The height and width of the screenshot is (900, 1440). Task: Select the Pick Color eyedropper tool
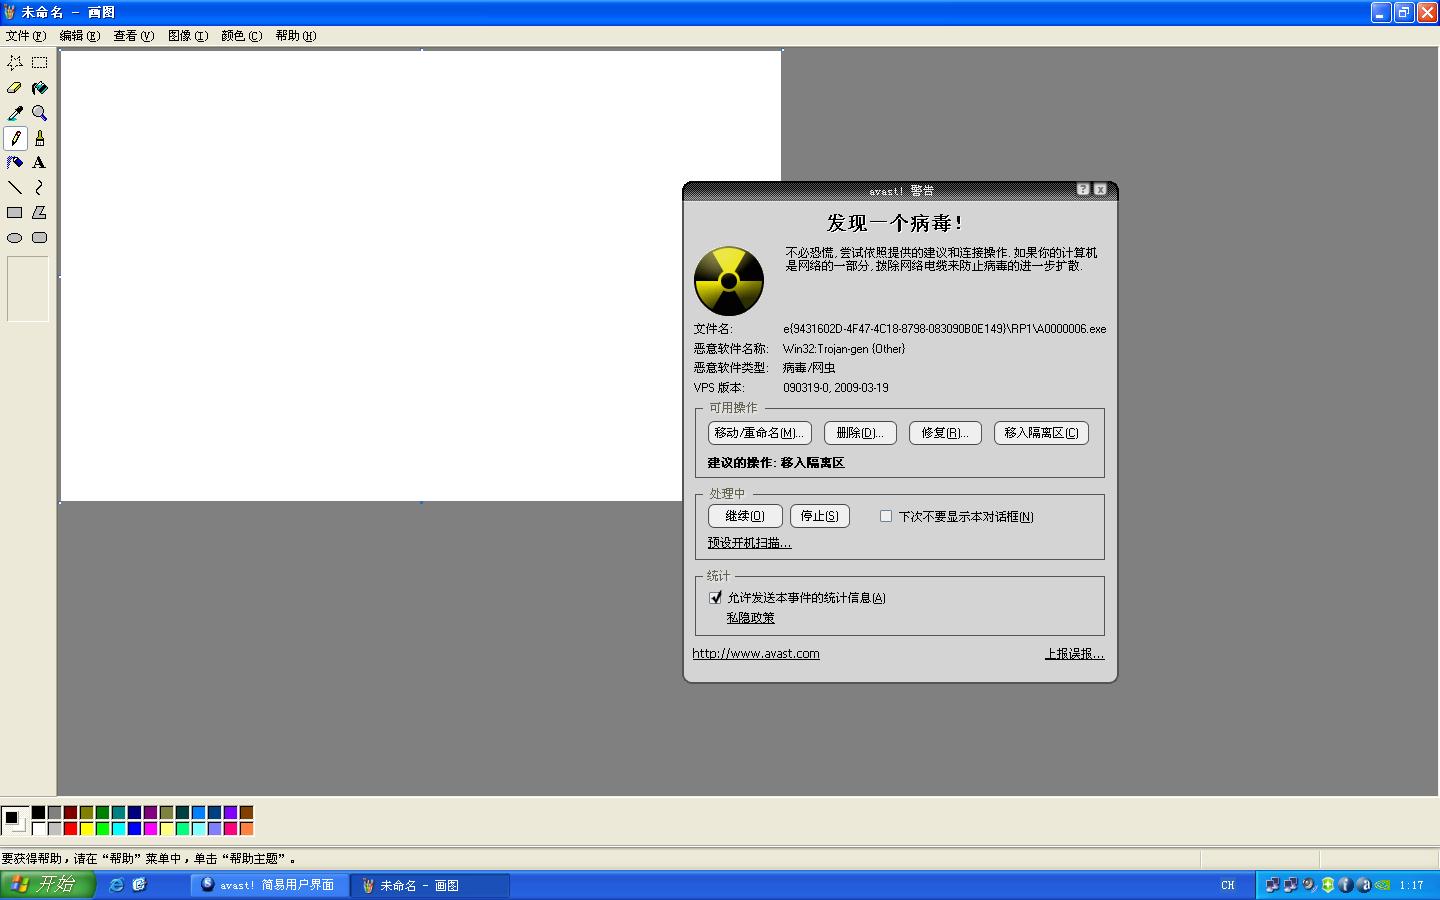point(15,113)
